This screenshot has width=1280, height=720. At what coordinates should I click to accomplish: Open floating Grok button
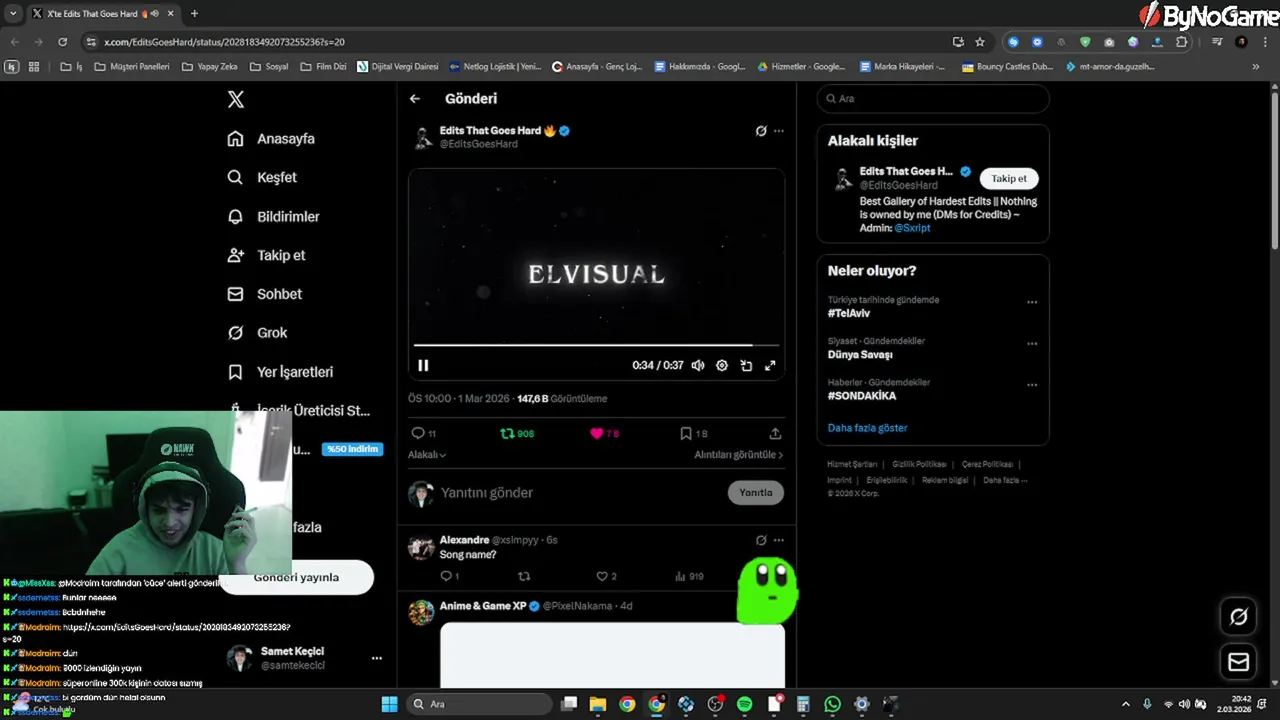click(x=1238, y=617)
